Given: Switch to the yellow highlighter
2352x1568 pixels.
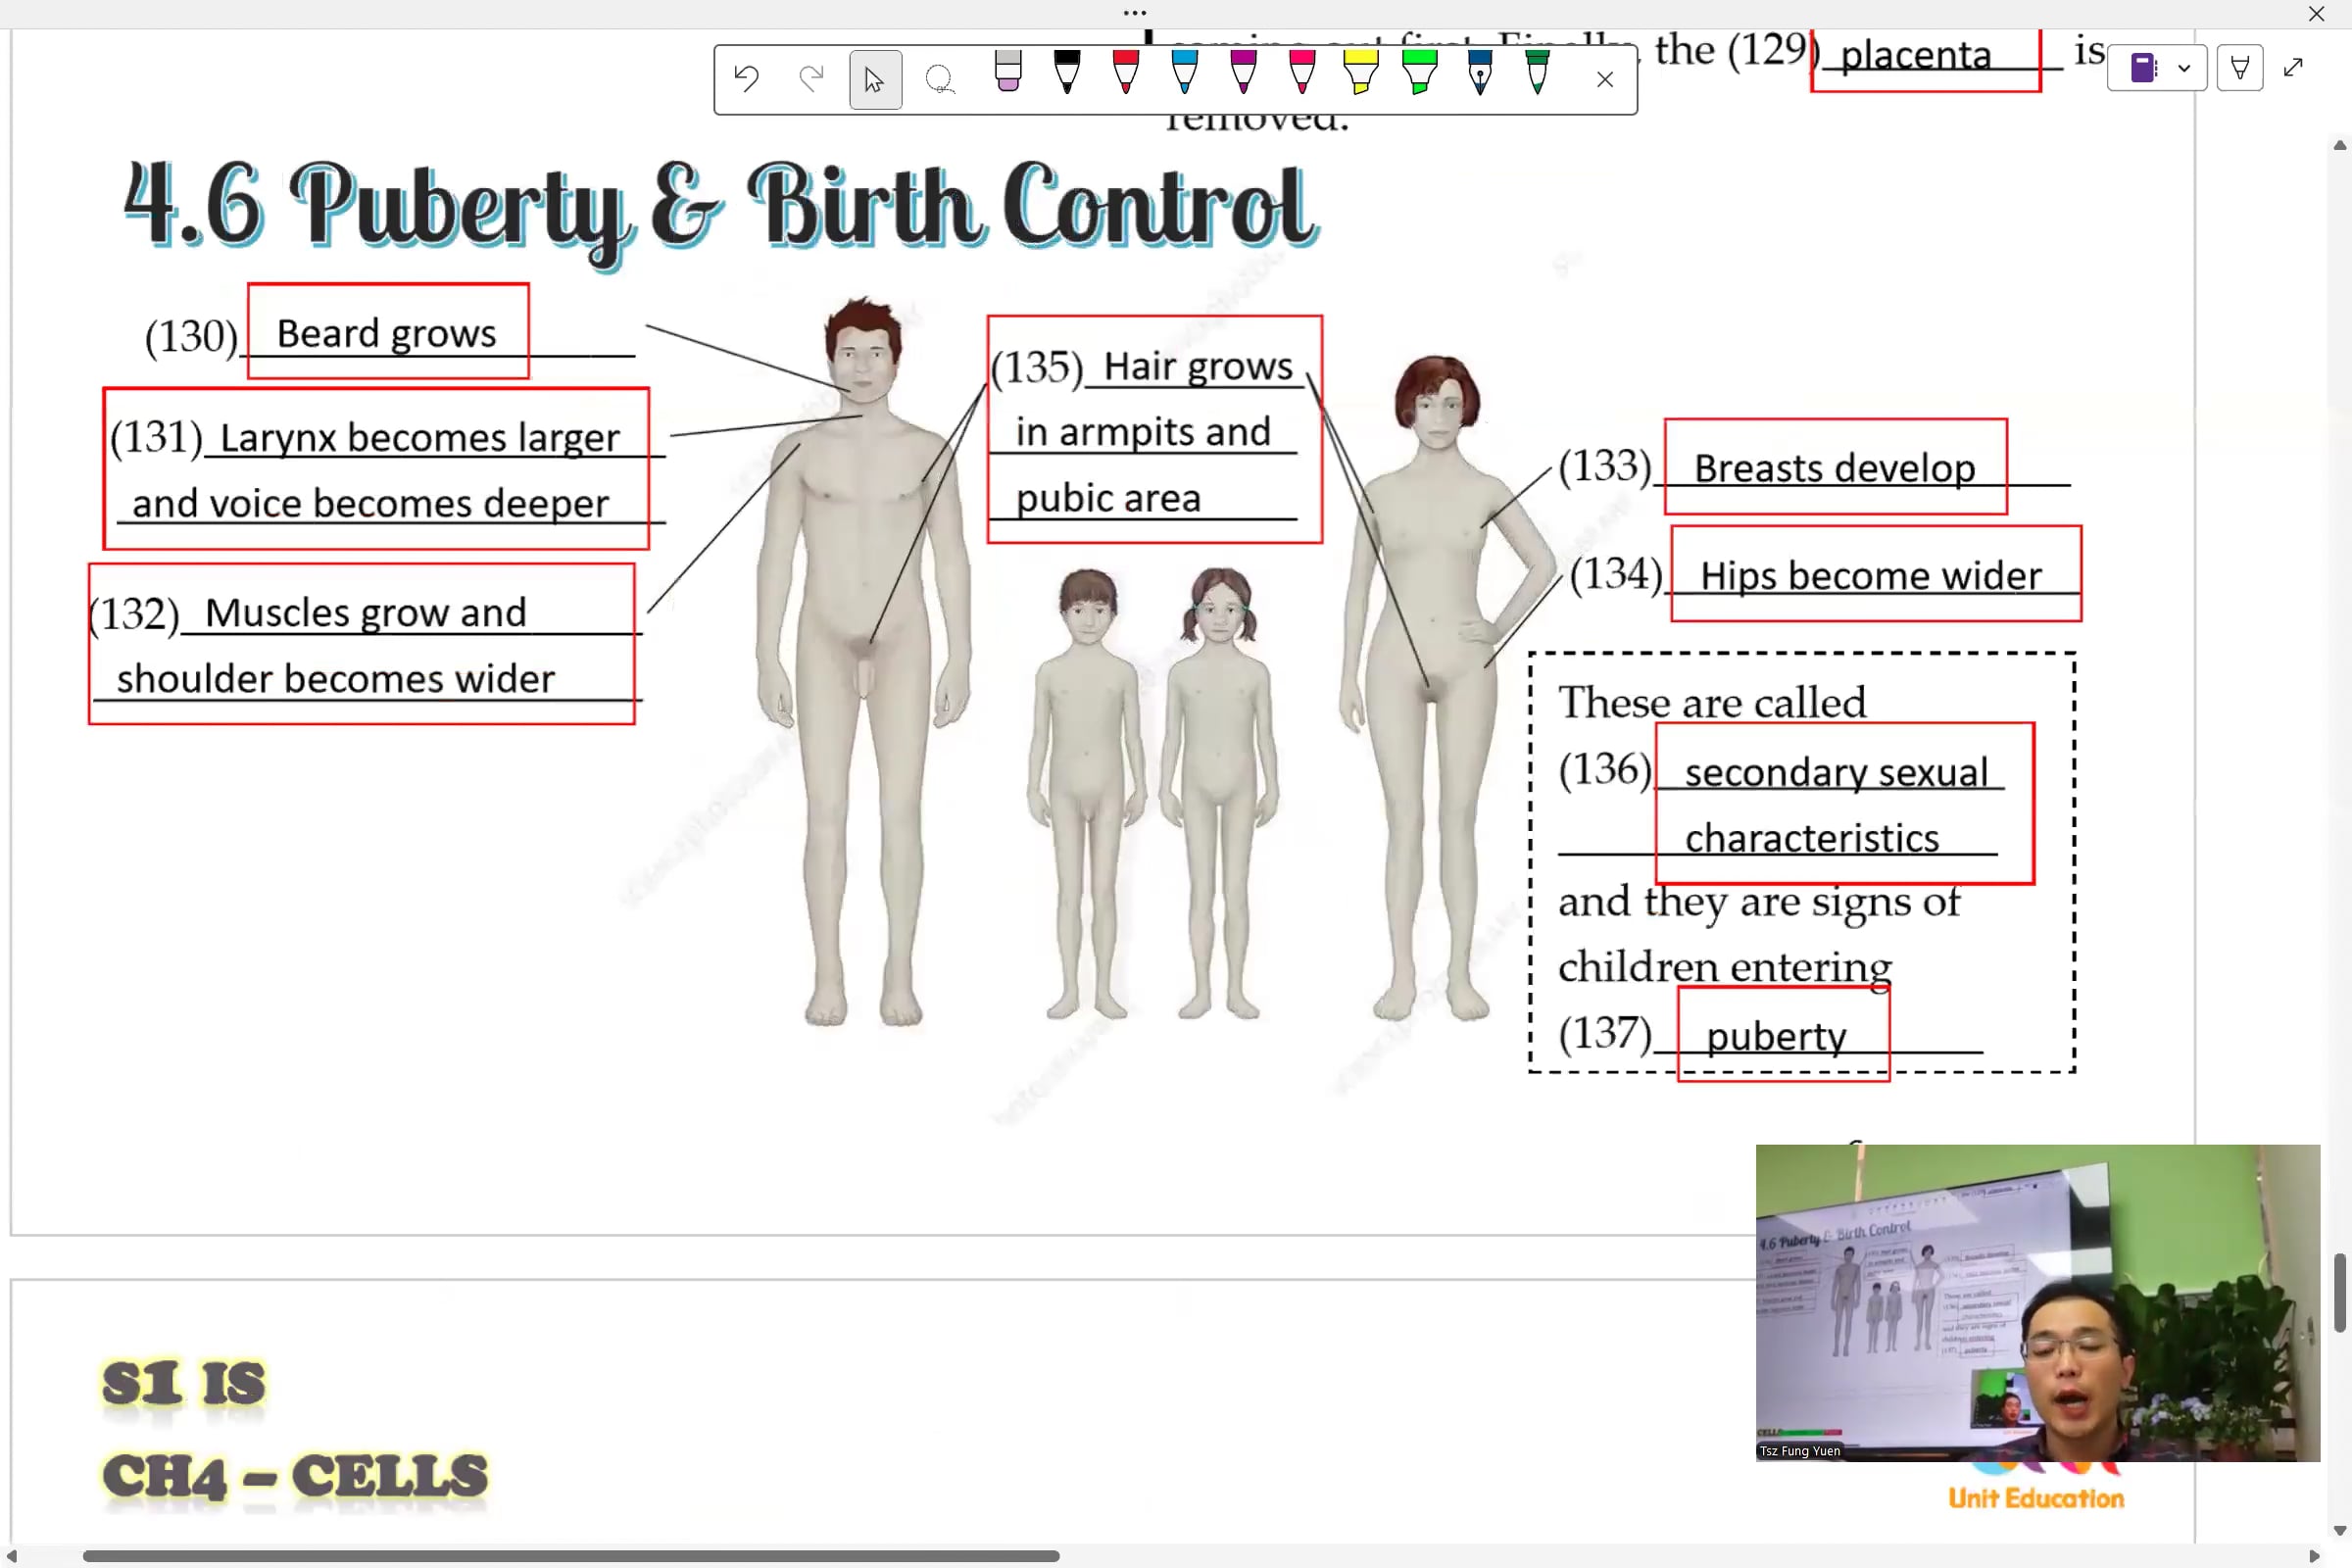Looking at the screenshot, I should pyautogui.click(x=1361, y=72).
